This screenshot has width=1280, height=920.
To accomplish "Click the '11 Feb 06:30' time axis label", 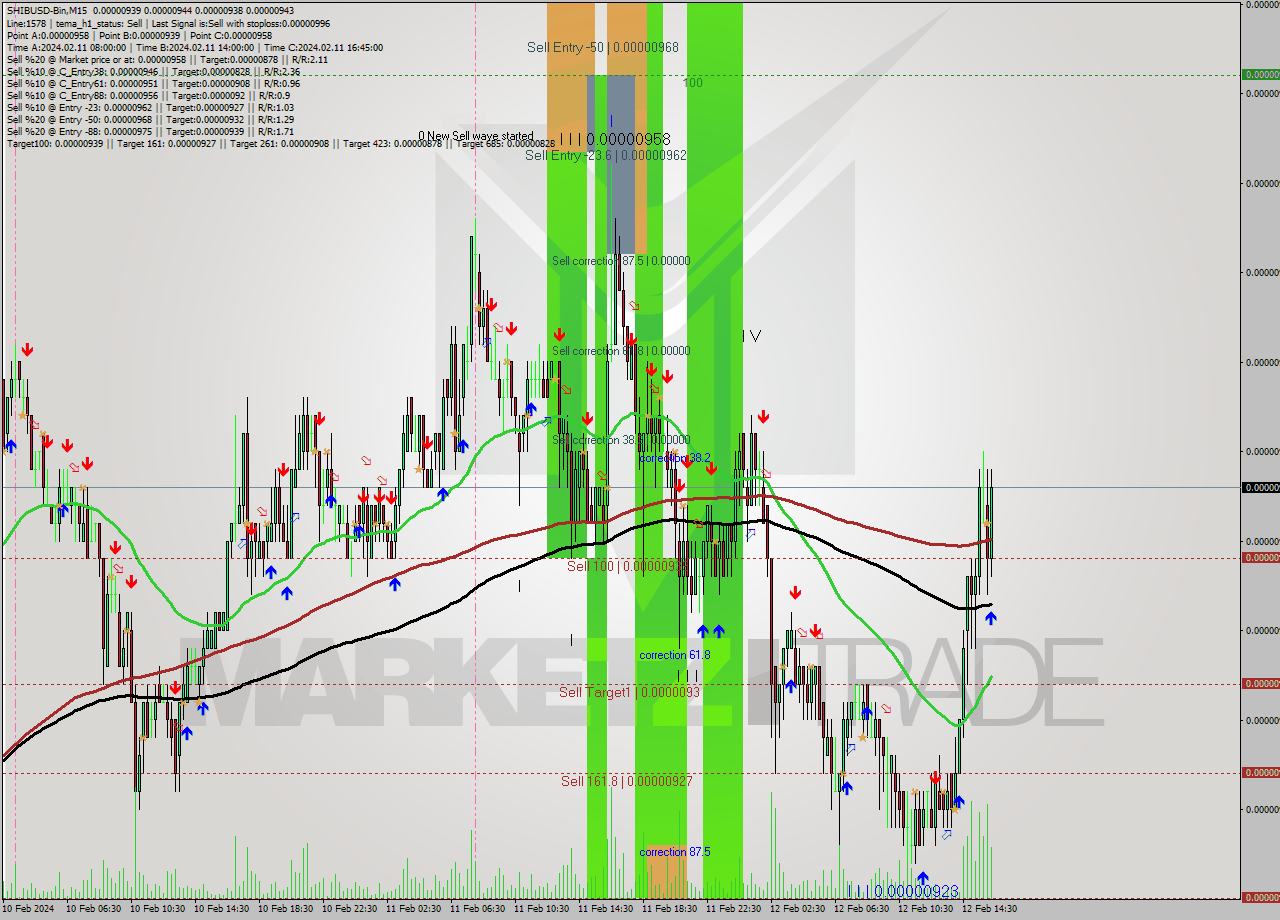I will pyautogui.click(x=477, y=909).
